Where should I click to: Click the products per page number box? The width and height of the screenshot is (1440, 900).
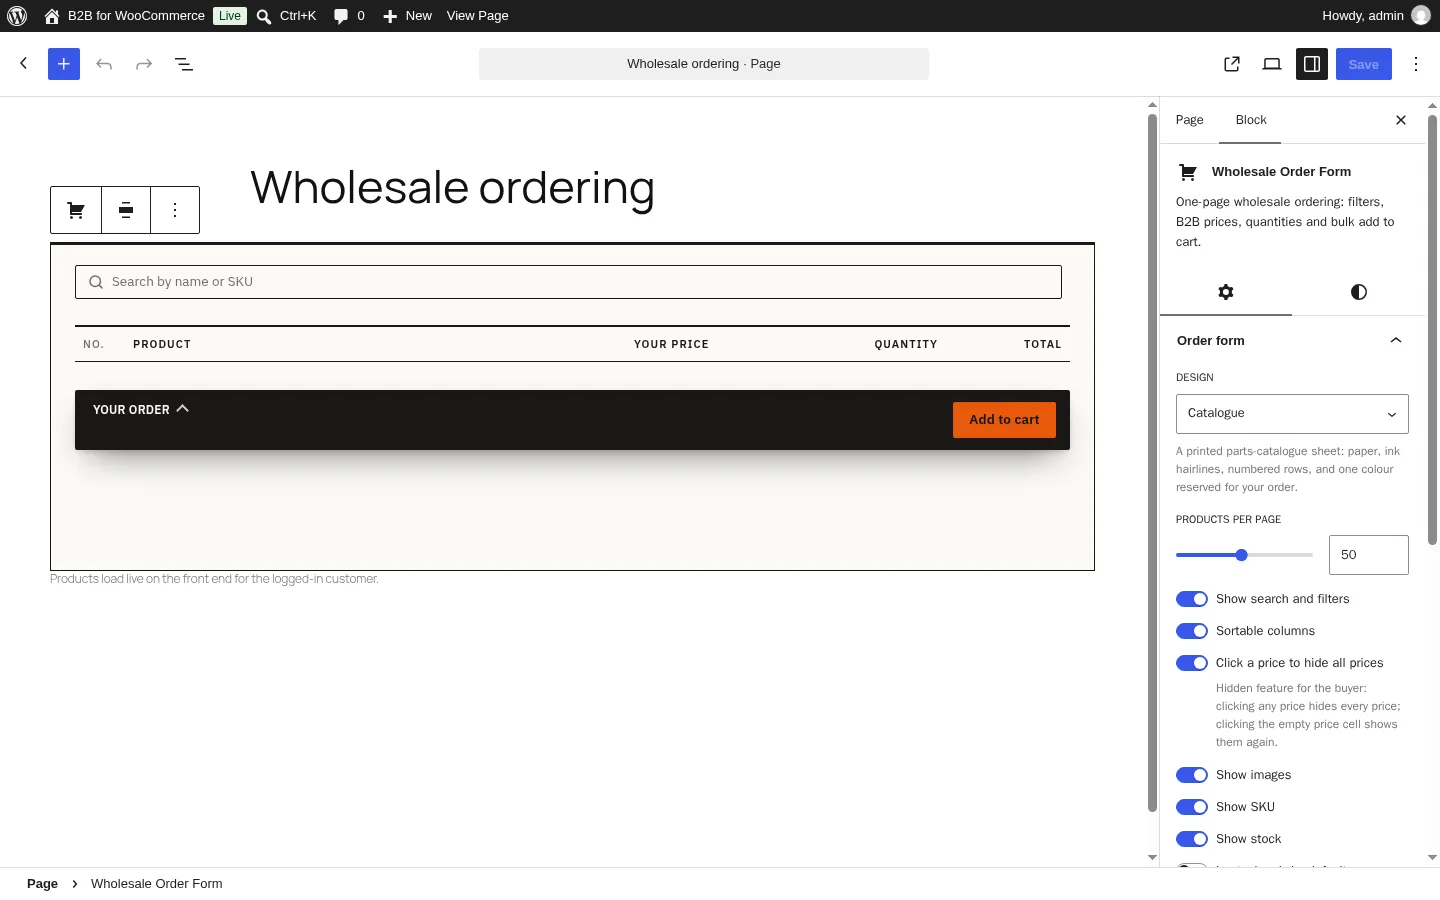1368,555
